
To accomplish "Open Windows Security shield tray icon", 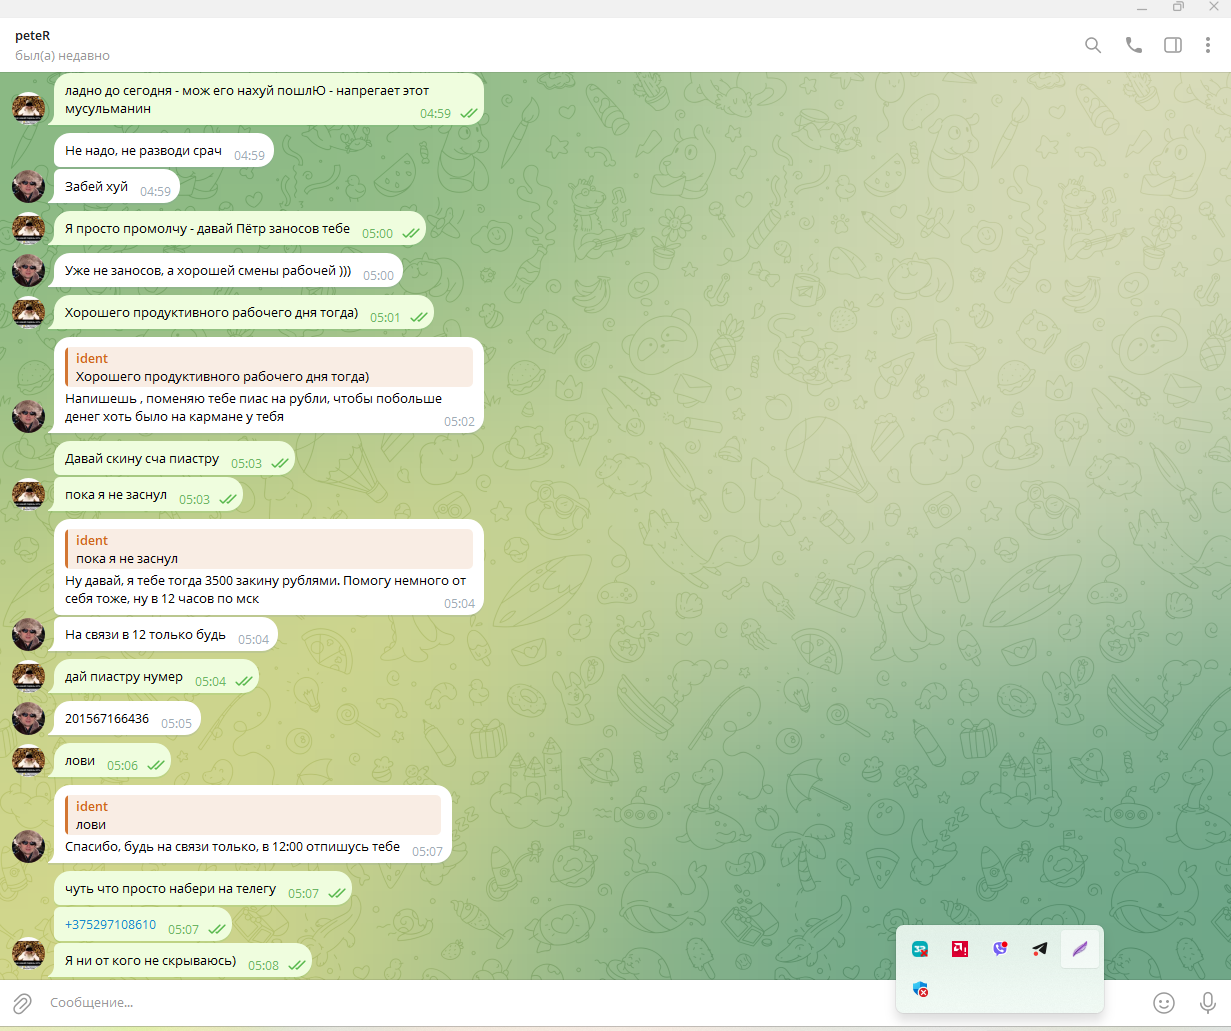I will 920,989.
